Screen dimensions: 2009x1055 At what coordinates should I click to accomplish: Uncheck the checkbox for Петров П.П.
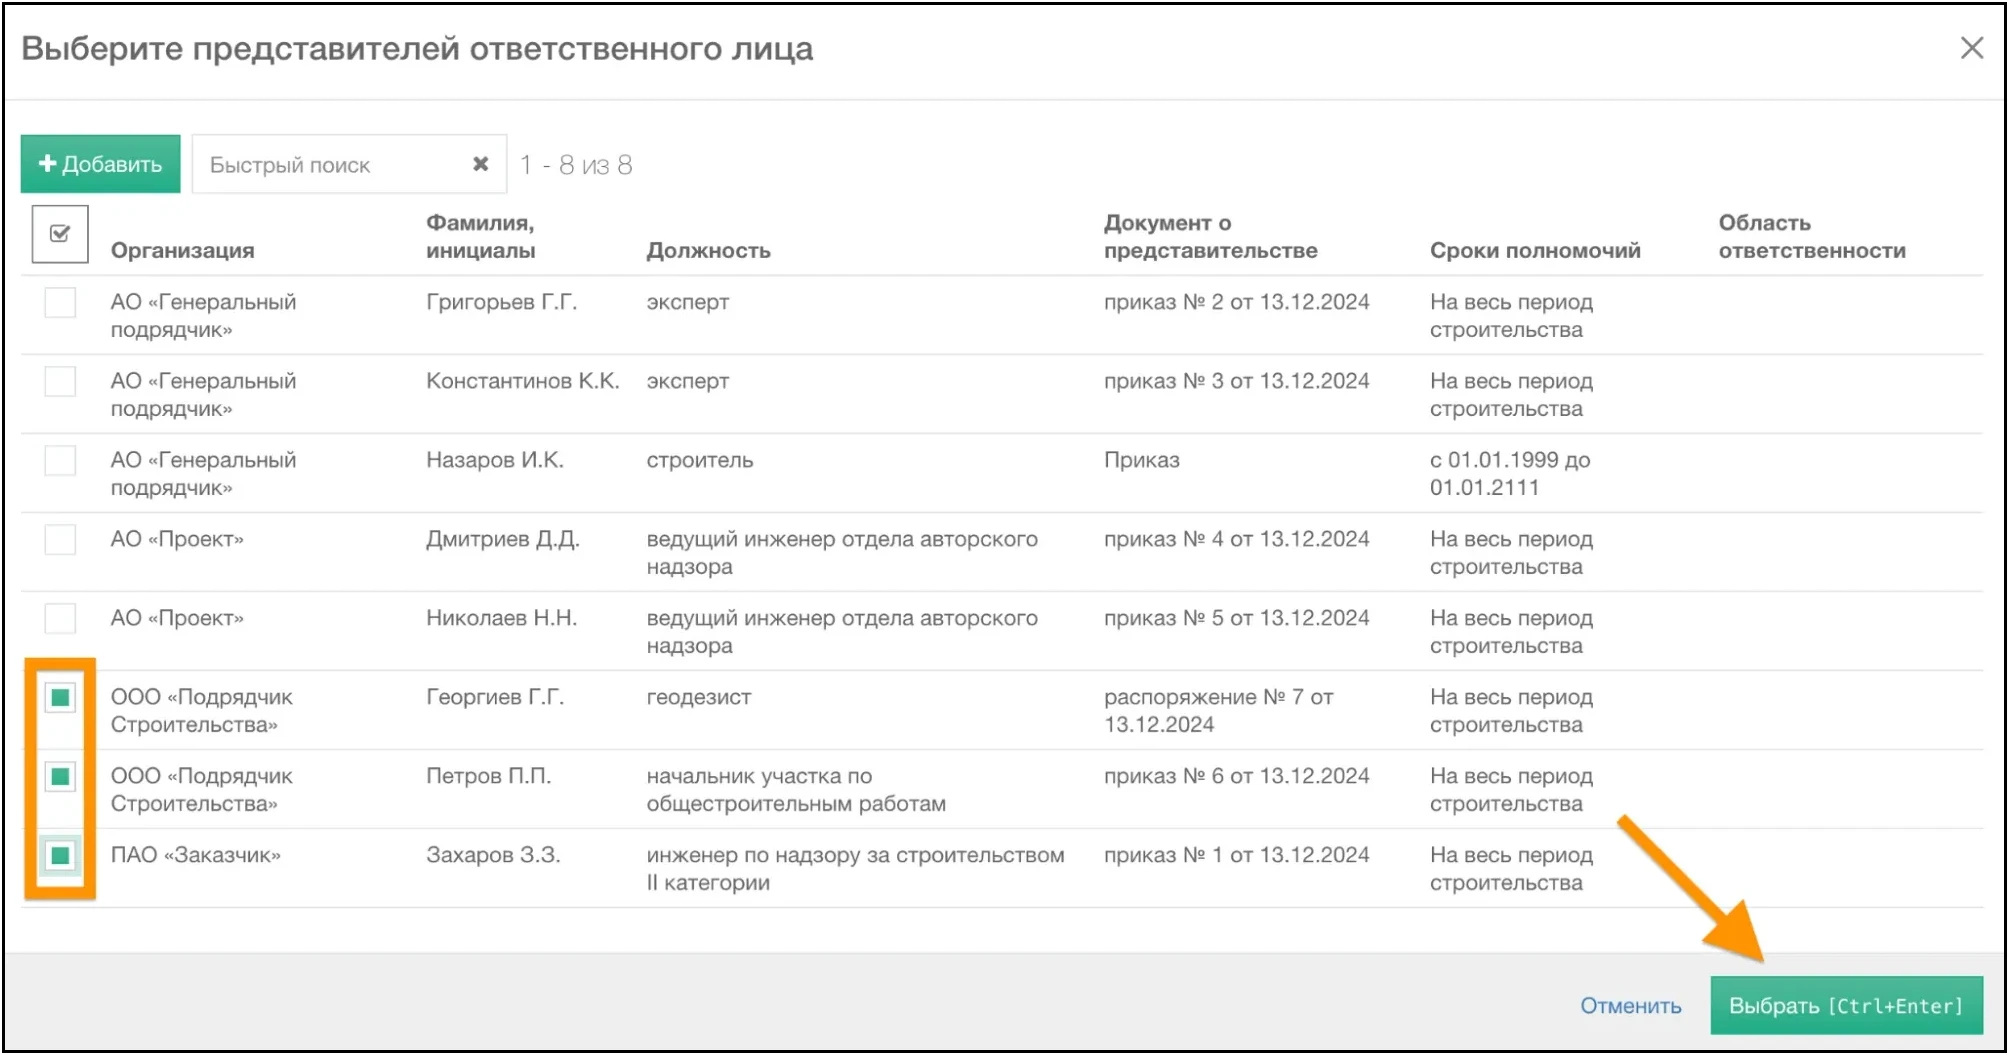click(x=62, y=776)
